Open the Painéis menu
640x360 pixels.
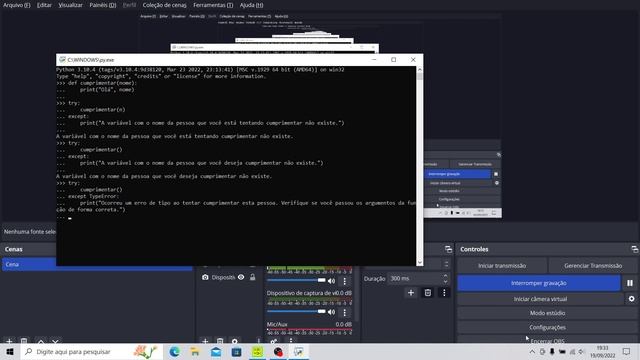point(102,5)
